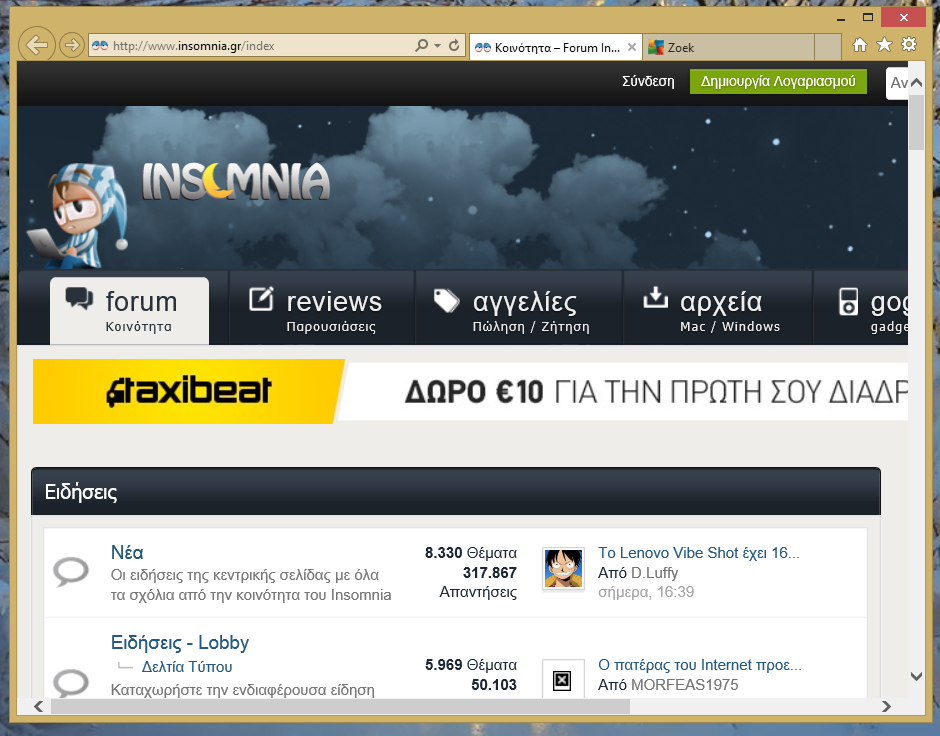Viewport: 940px width, 736px height.
Task: Click the horizontal scrollbar right arrow
Action: click(x=886, y=706)
